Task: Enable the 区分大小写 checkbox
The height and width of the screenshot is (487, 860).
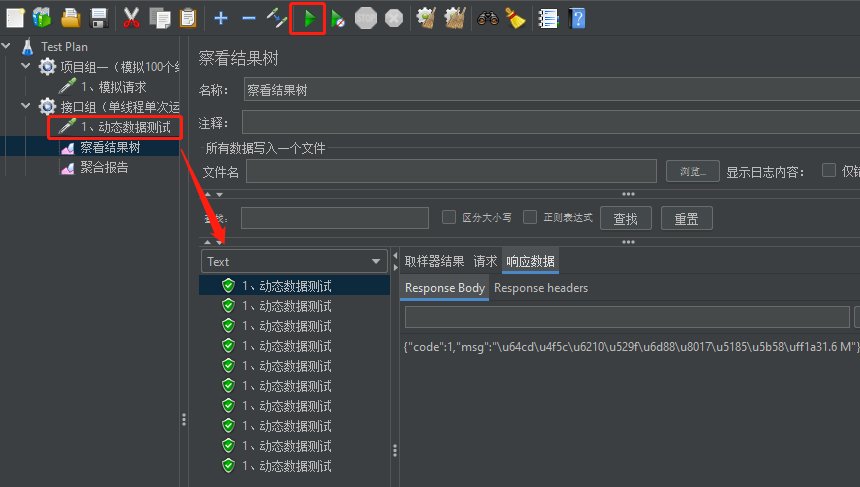Action: click(x=449, y=217)
